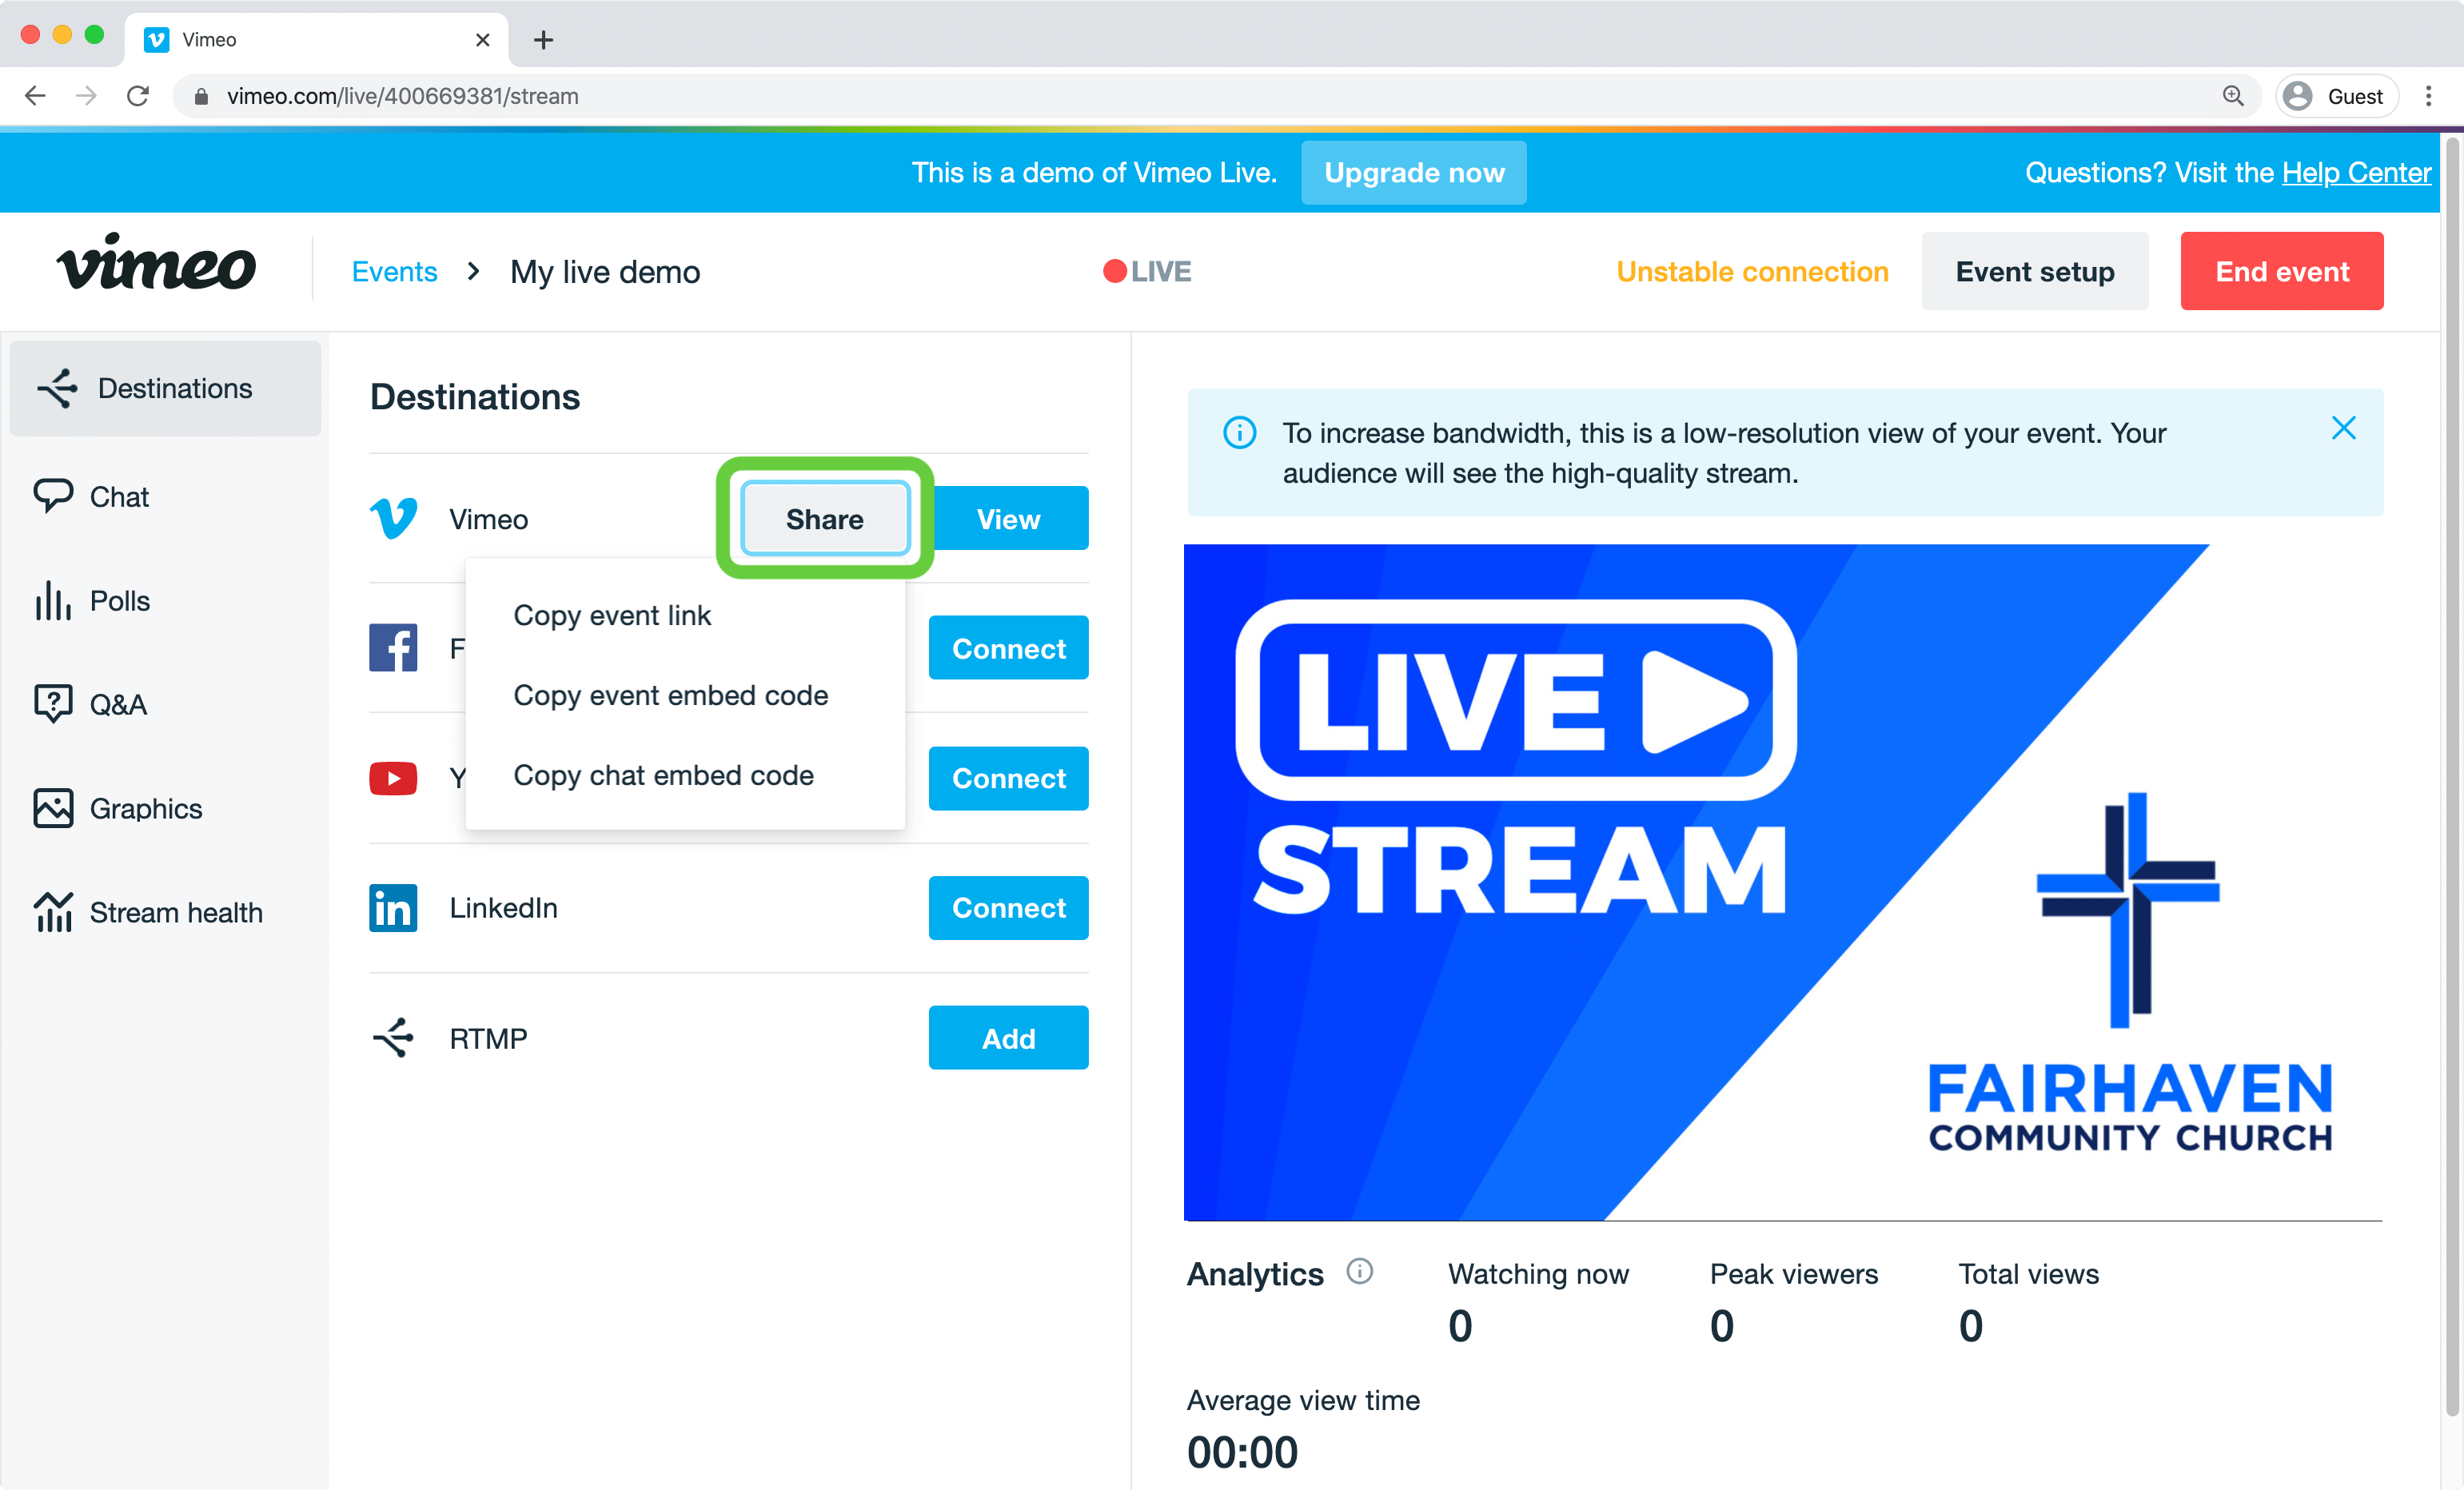Viewport: 2464px width, 1490px height.
Task: Open the Destinations sidebar section
Action: [x=165, y=388]
